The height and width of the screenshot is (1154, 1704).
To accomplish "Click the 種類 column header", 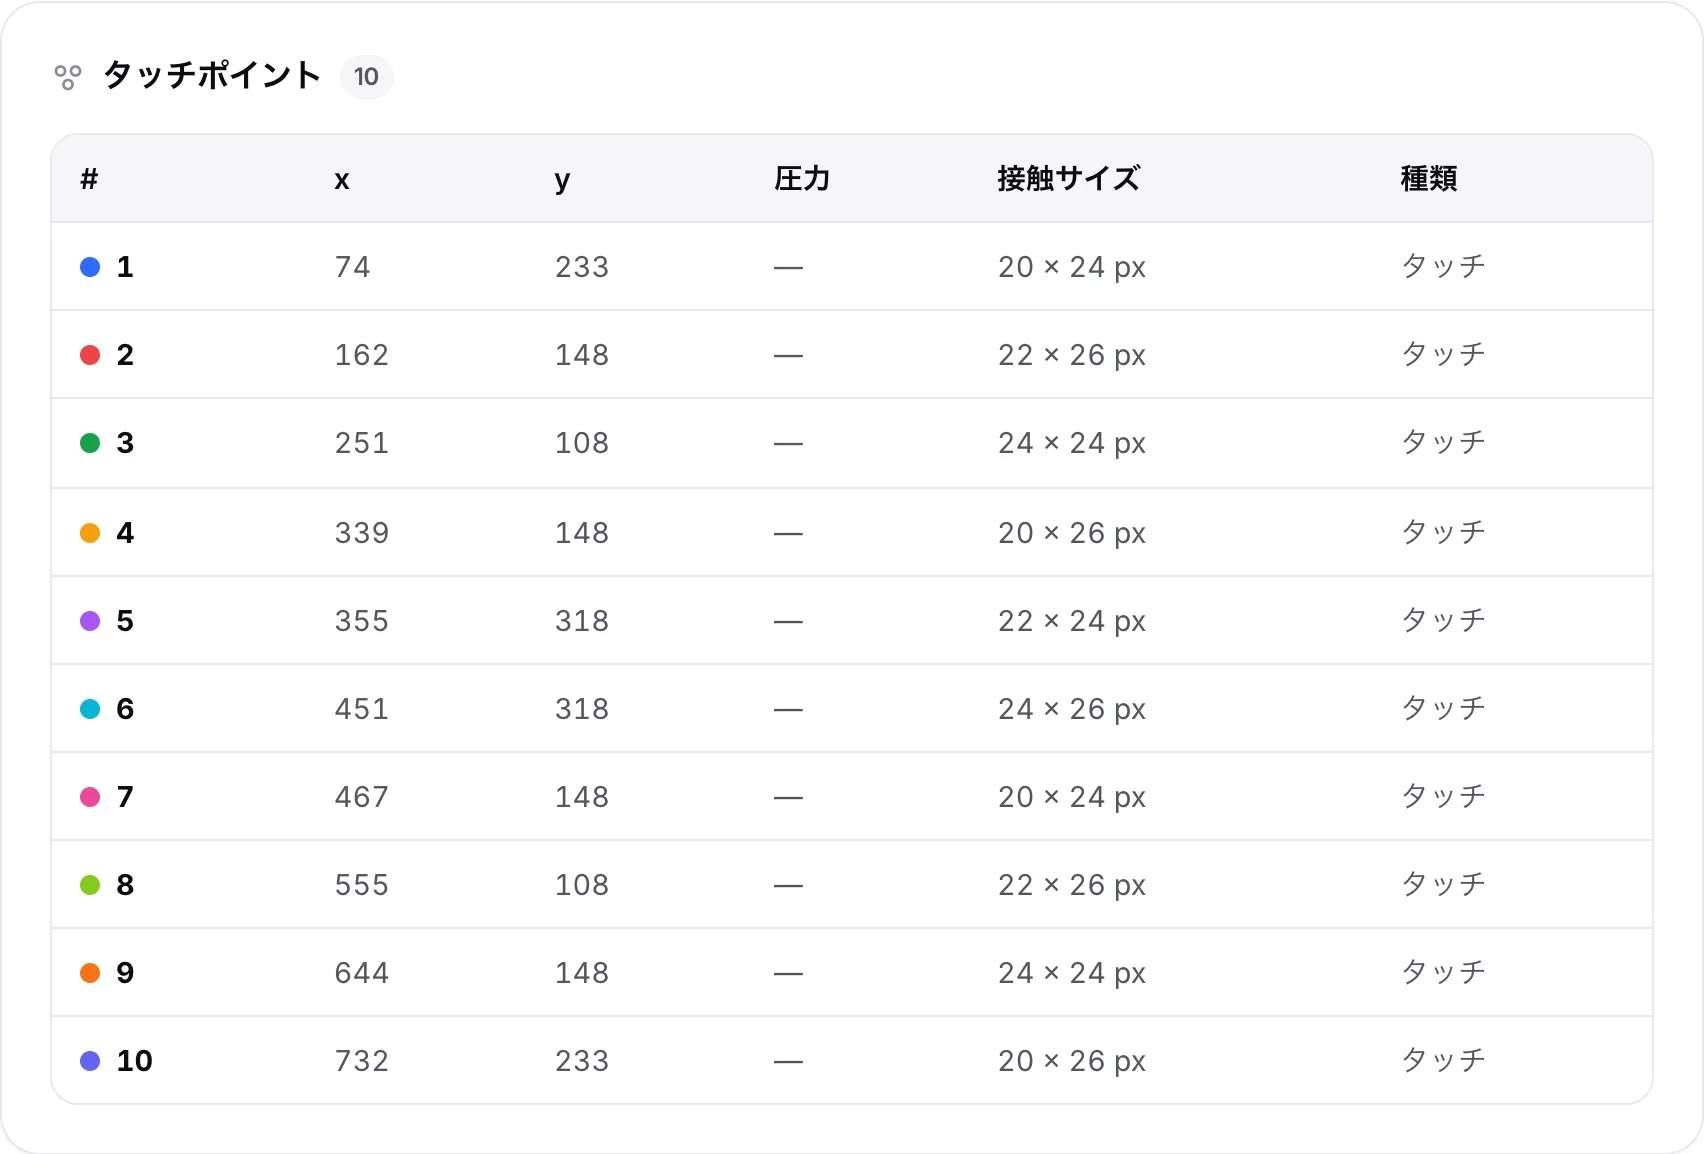I will pyautogui.click(x=1428, y=179).
